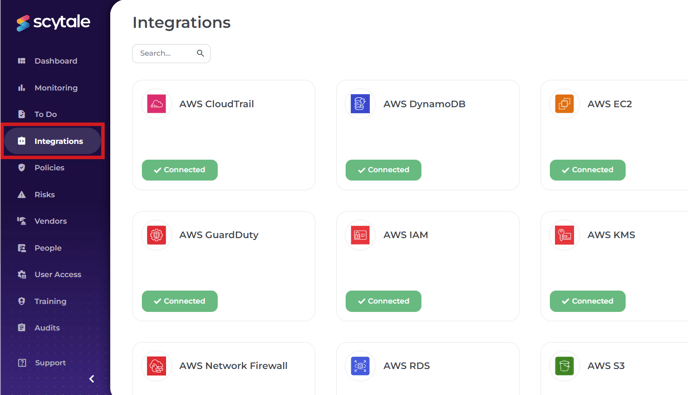Click the AWS DynamoDB service icon
The width and height of the screenshot is (688, 395).
click(x=360, y=104)
